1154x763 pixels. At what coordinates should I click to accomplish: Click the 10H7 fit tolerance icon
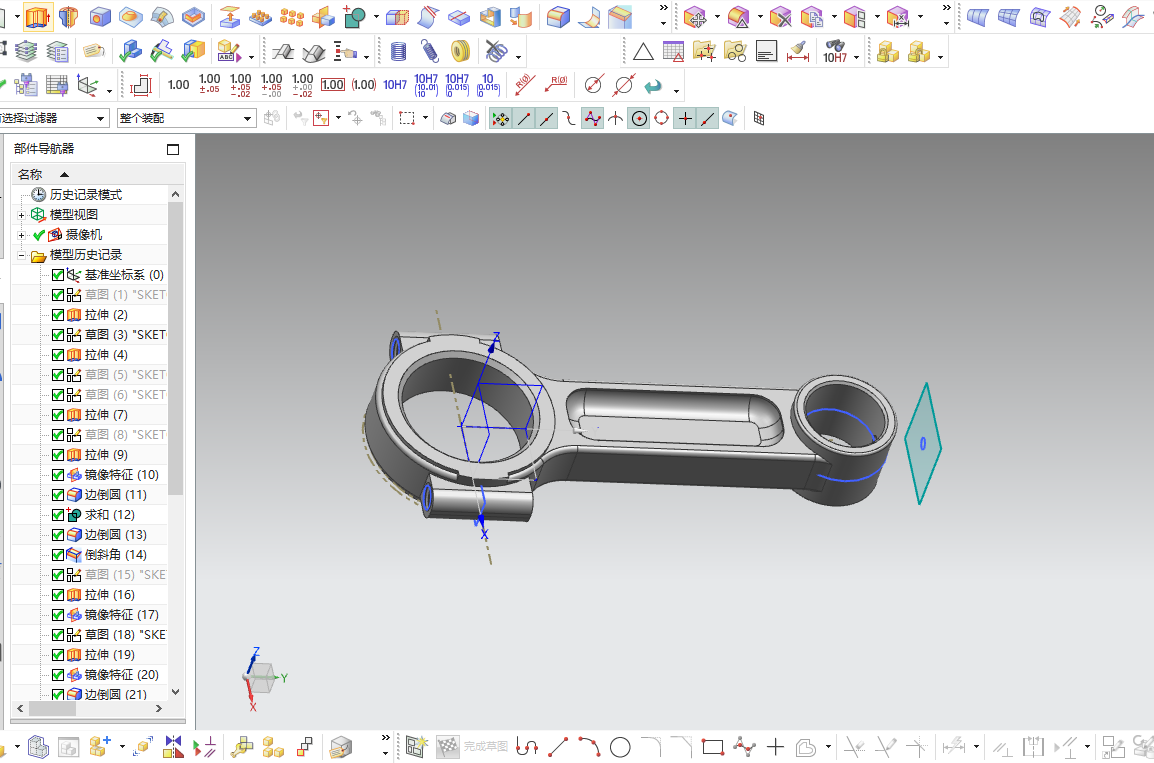pyautogui.click(x=395, y=85)
